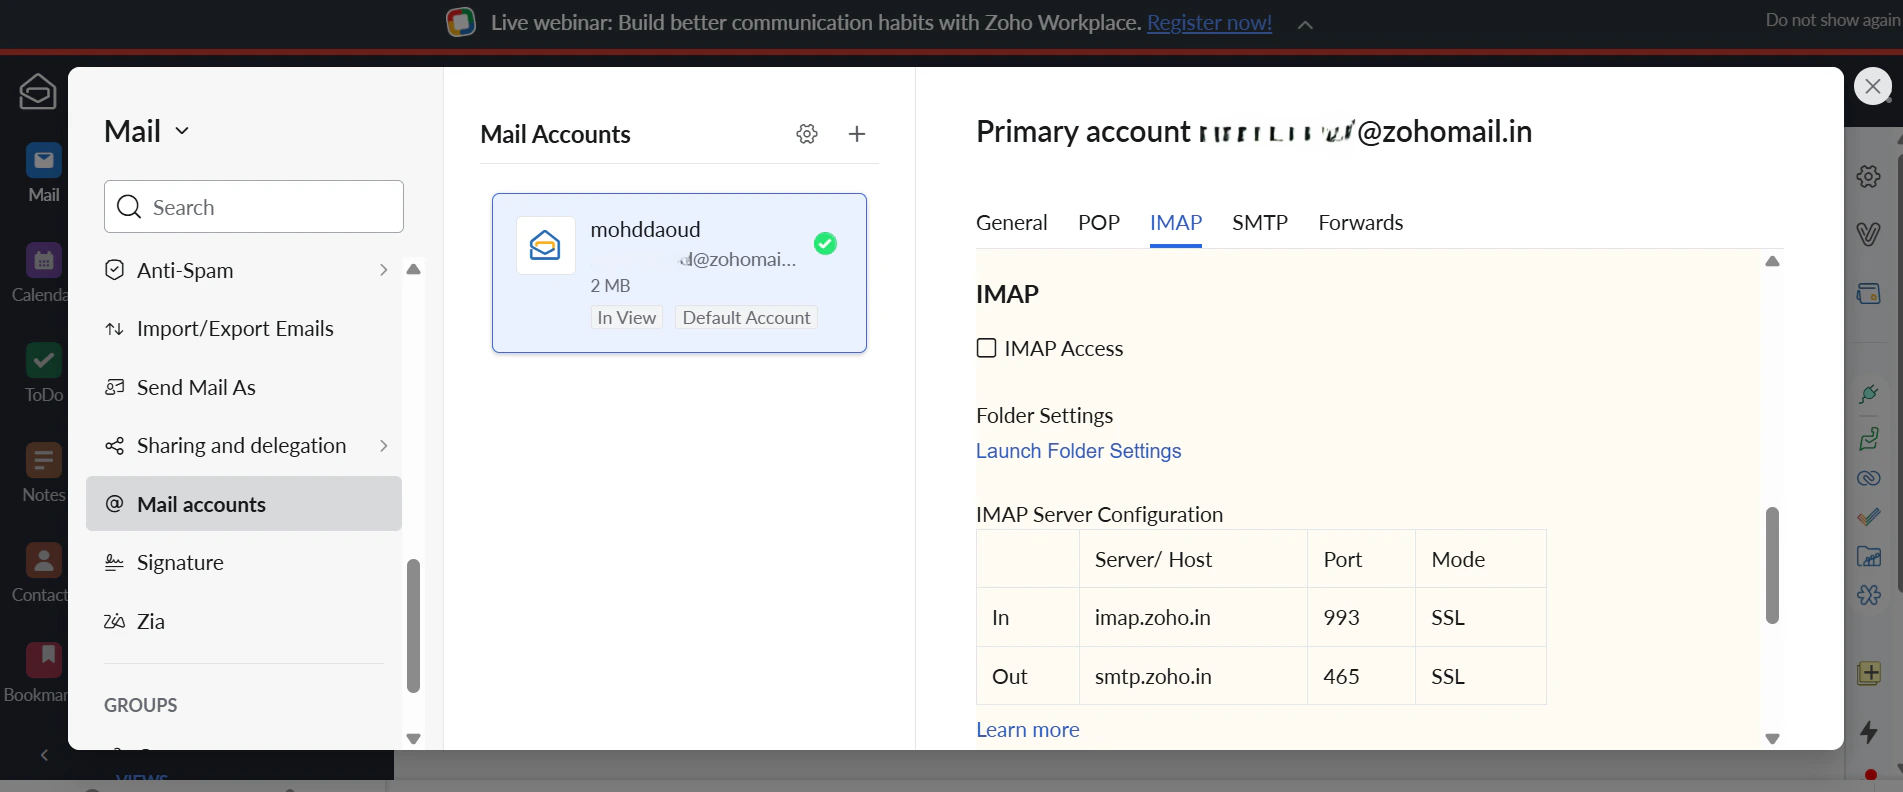
Task: Close the settings dialog
Action: 1873,86
